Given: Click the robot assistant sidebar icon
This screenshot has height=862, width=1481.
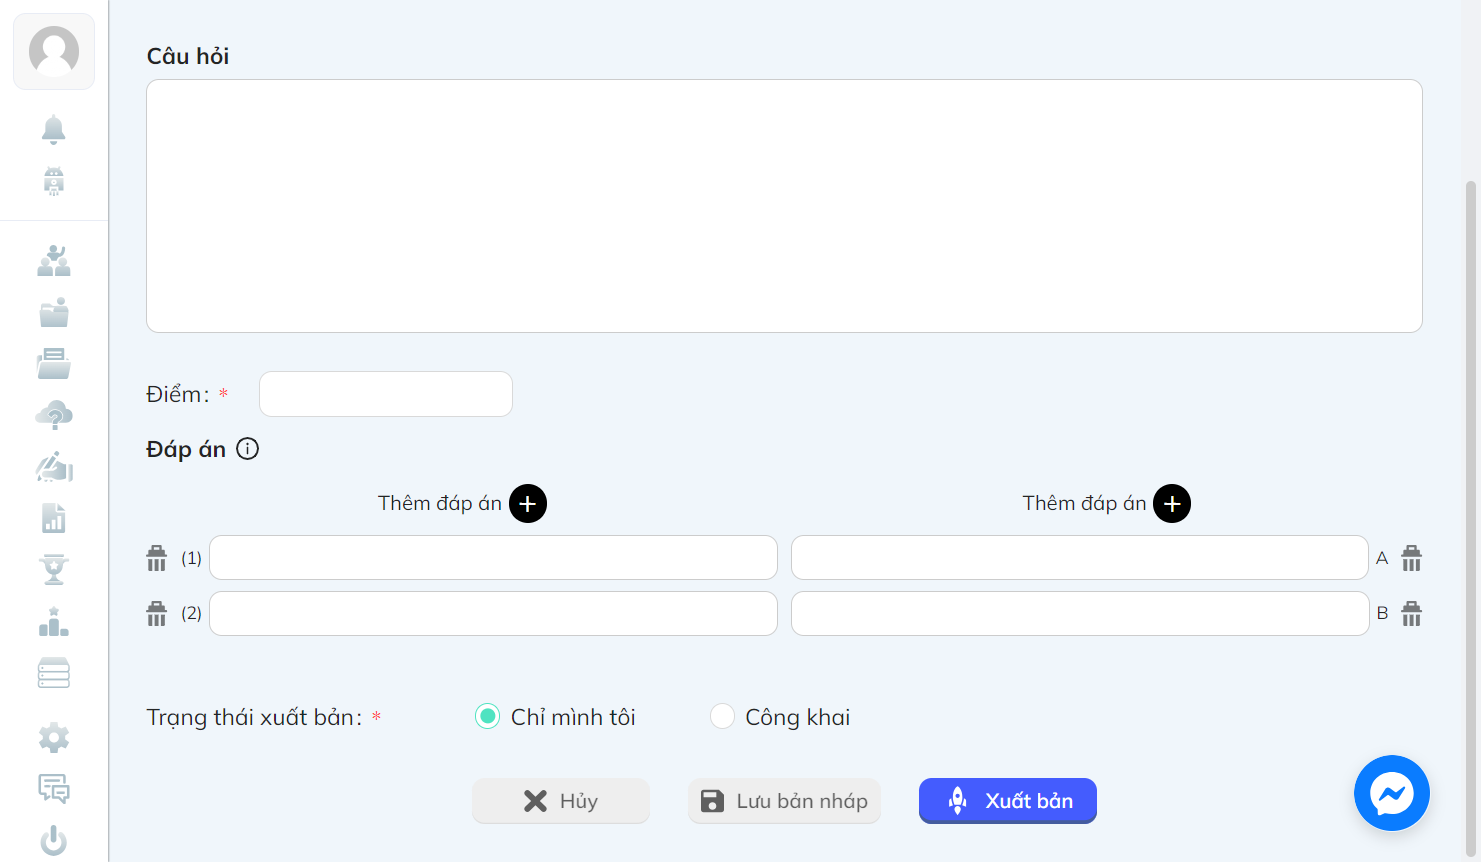Looking at the screenshot, I should coord(54,181).
